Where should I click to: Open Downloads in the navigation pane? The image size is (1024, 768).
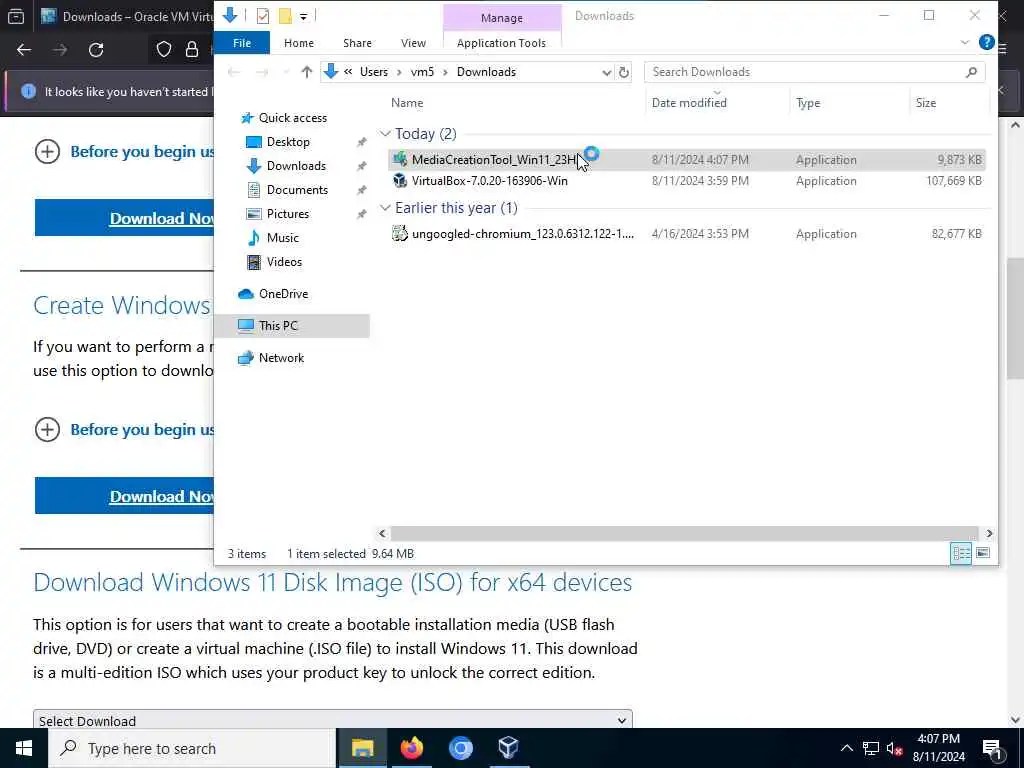pos(296,166)
